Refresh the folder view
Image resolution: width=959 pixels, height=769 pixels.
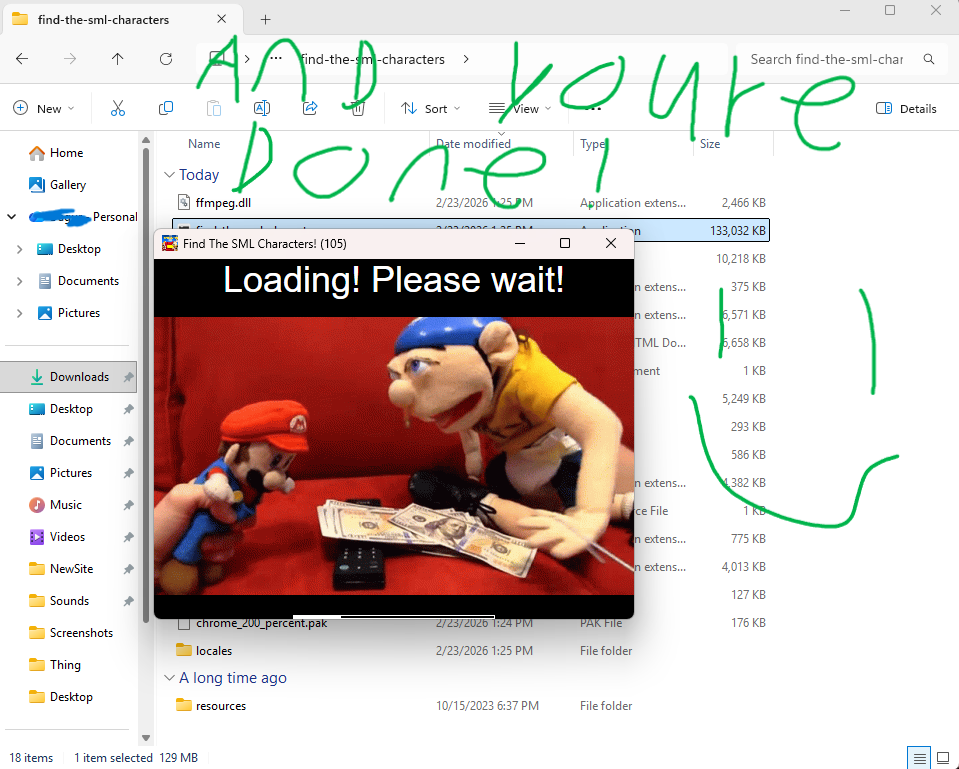[x=166, y=59]
